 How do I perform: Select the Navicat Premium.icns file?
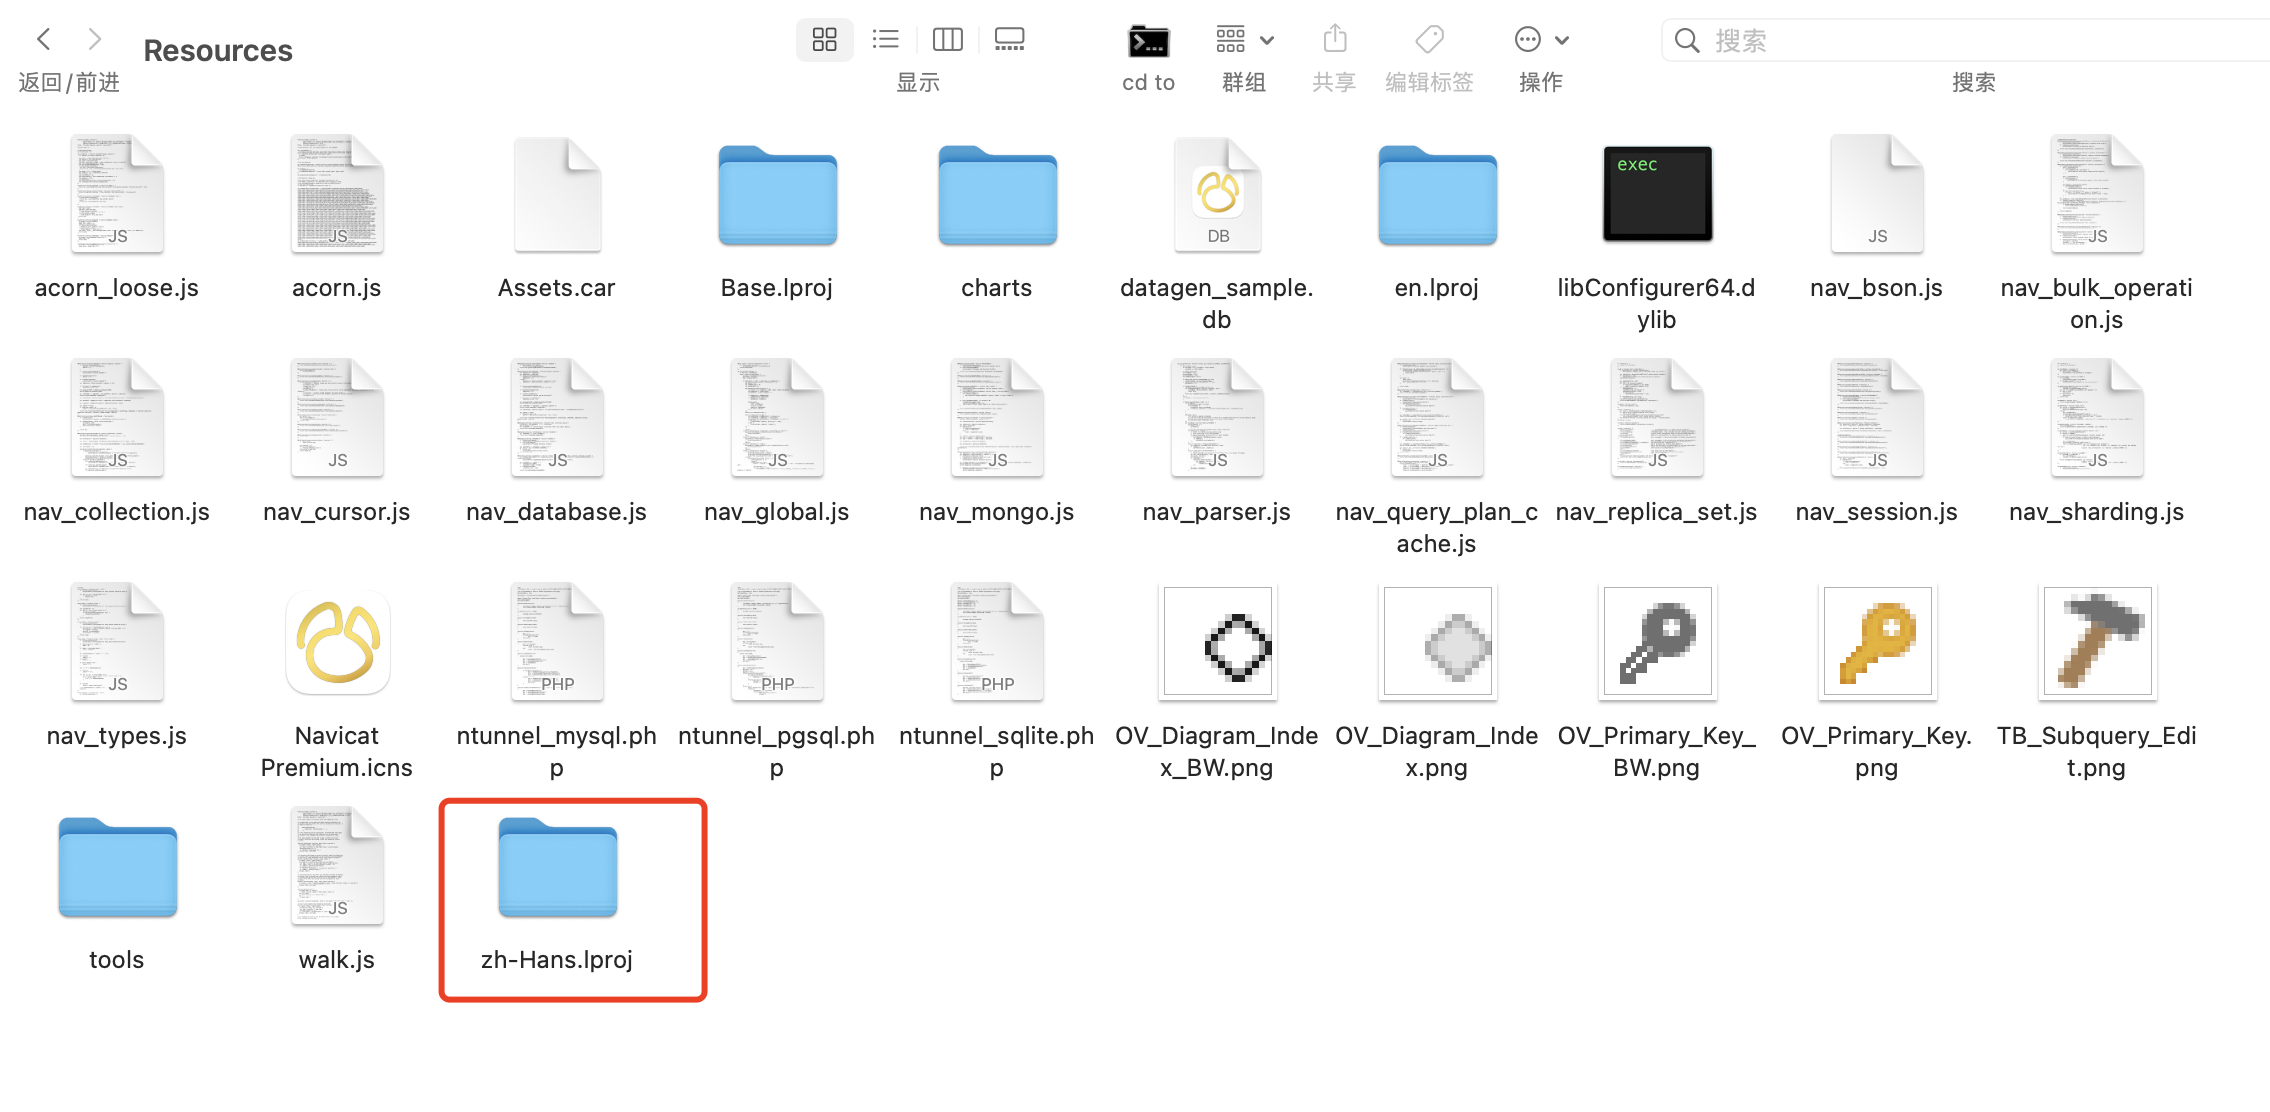[x=337, y=643]
